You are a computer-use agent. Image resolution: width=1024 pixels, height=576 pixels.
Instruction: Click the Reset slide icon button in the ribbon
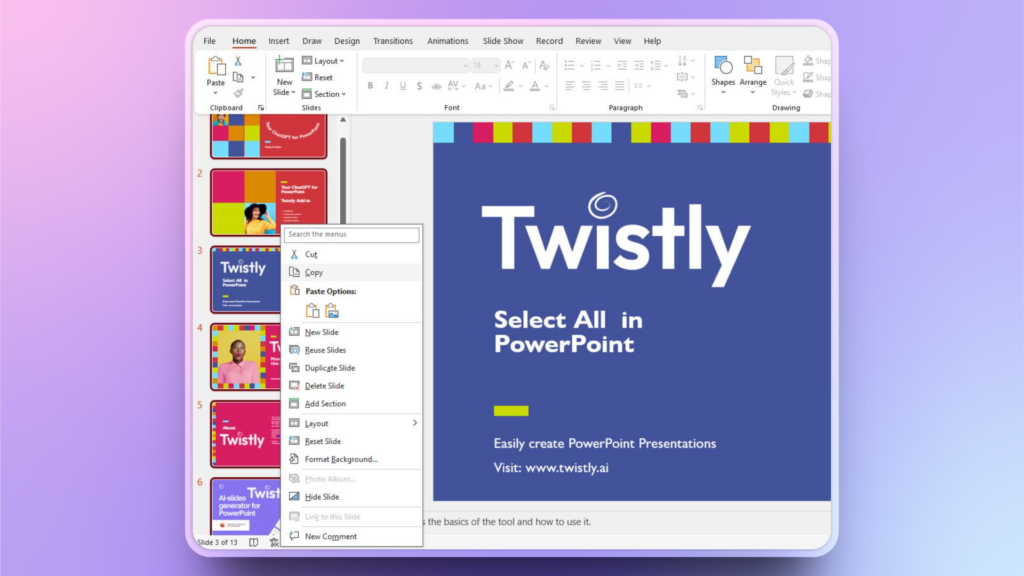[317, 77]
